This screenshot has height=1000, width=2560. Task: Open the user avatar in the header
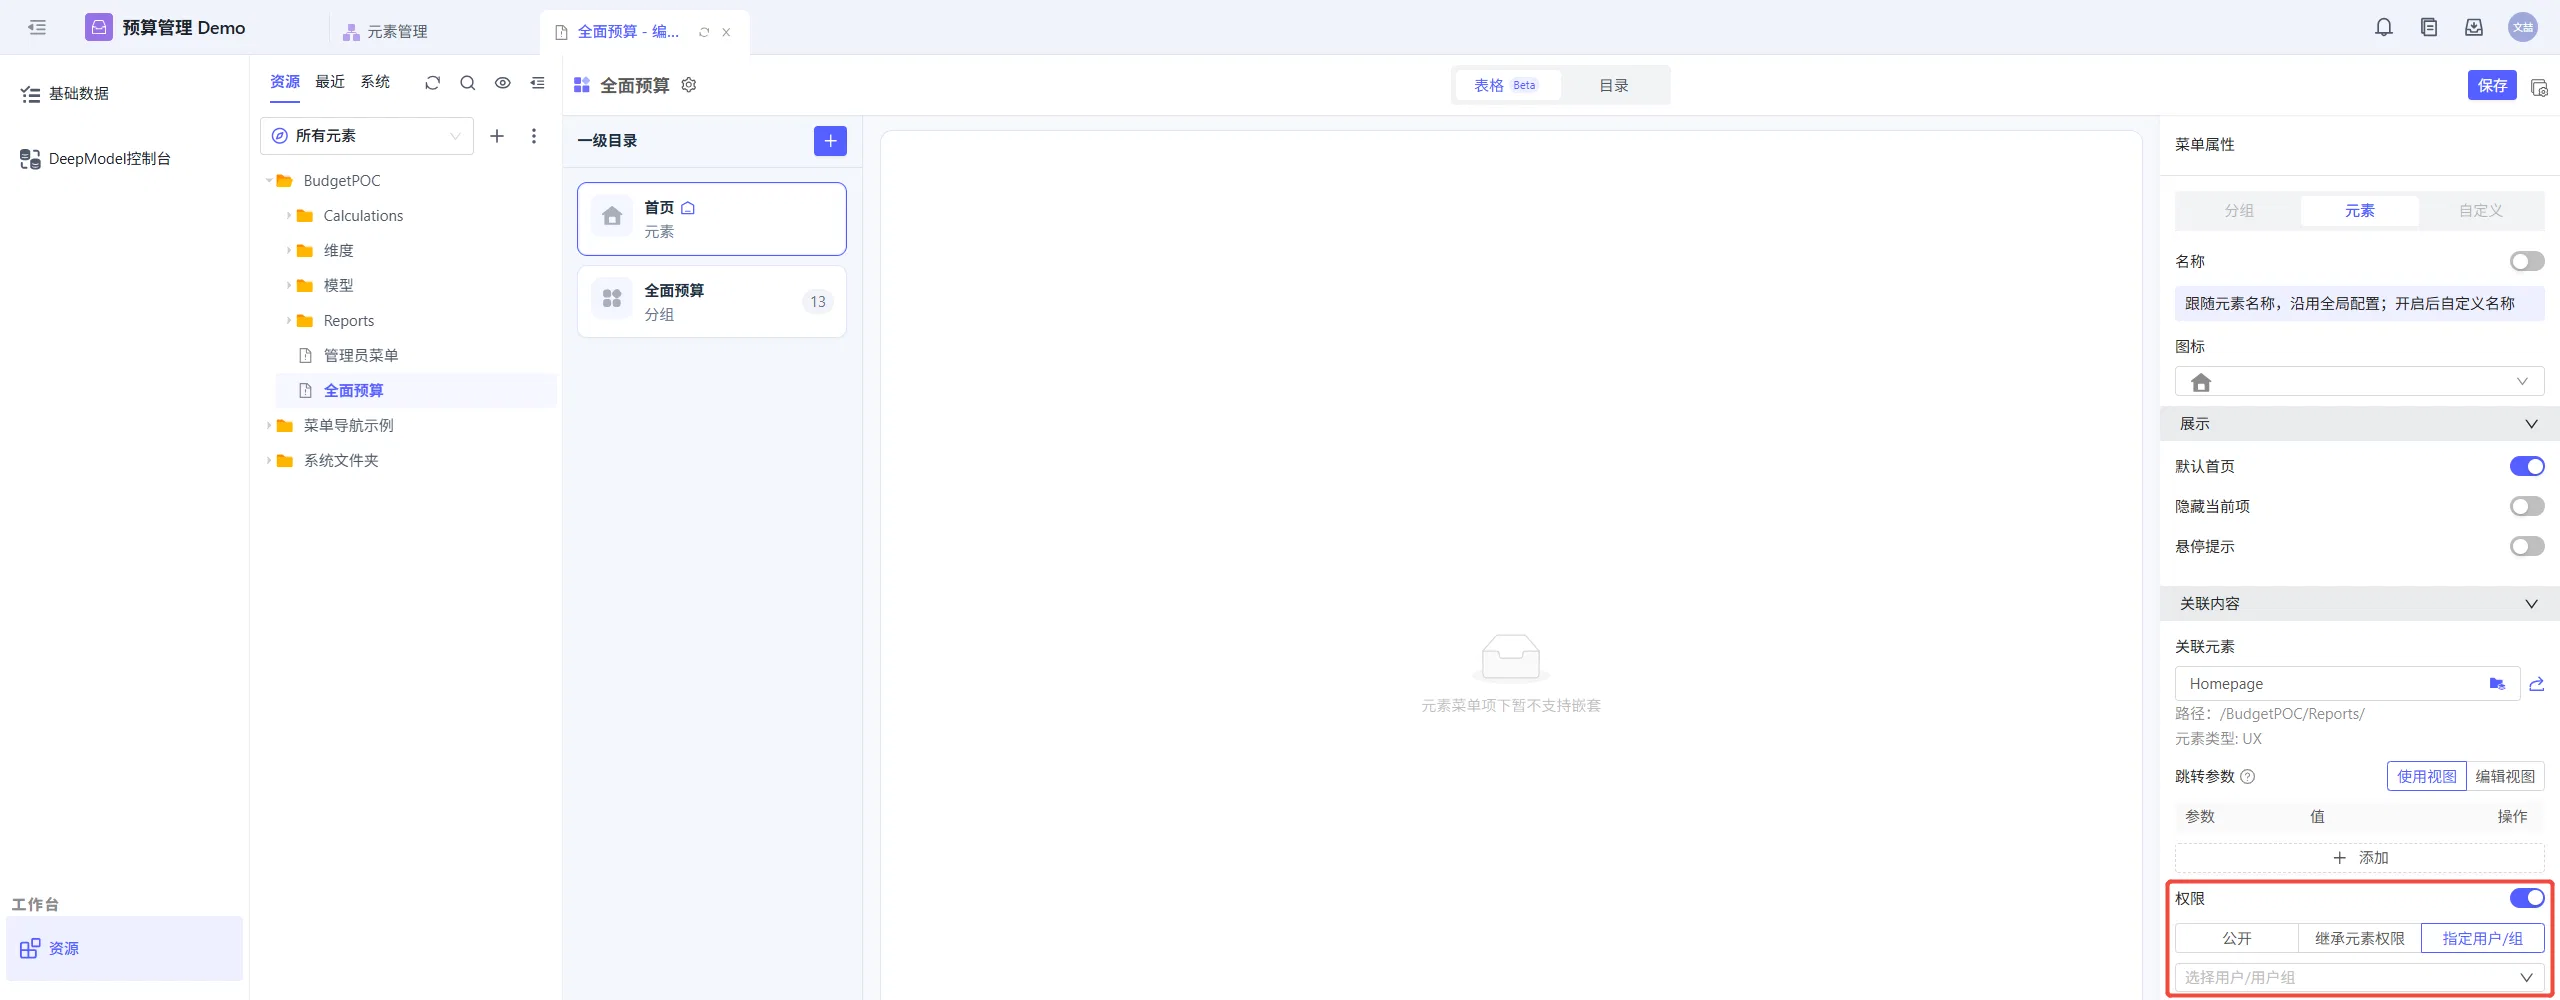click(x=2523, y=28)
